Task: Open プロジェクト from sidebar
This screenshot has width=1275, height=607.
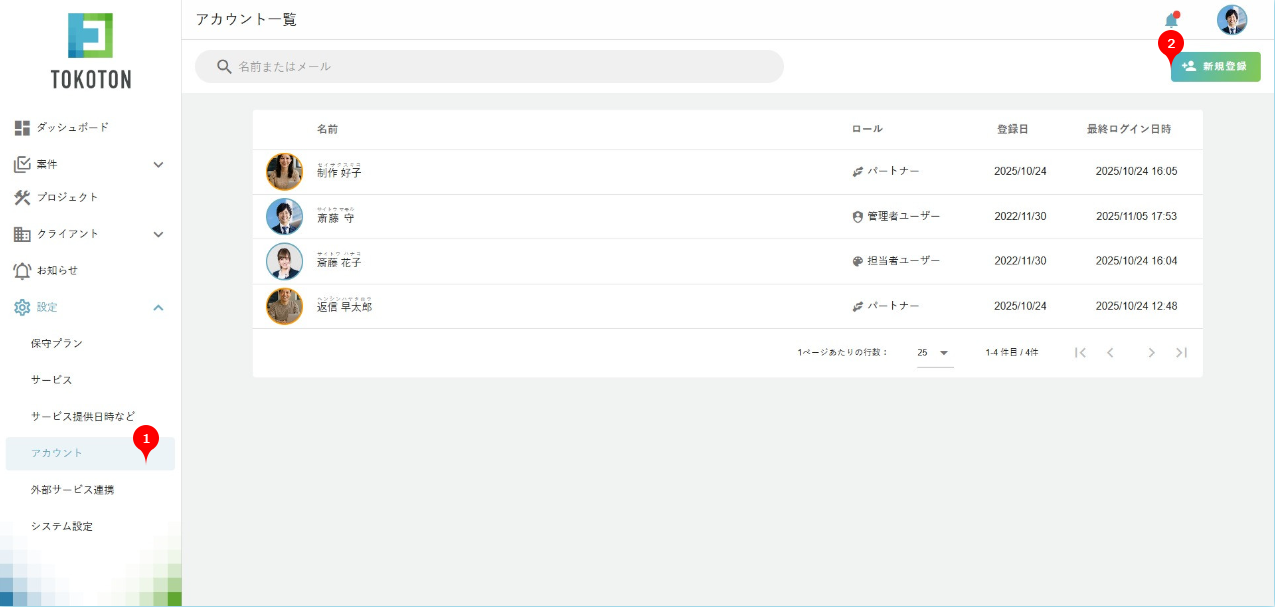Action: pyautogui.click(x=67, y=197)
